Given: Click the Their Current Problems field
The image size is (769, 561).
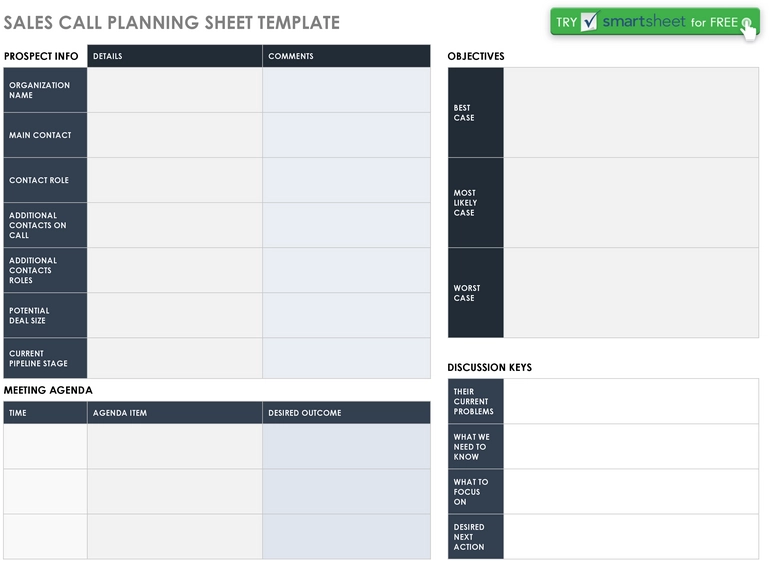Looking at the screenshot, I should point(631,401).
